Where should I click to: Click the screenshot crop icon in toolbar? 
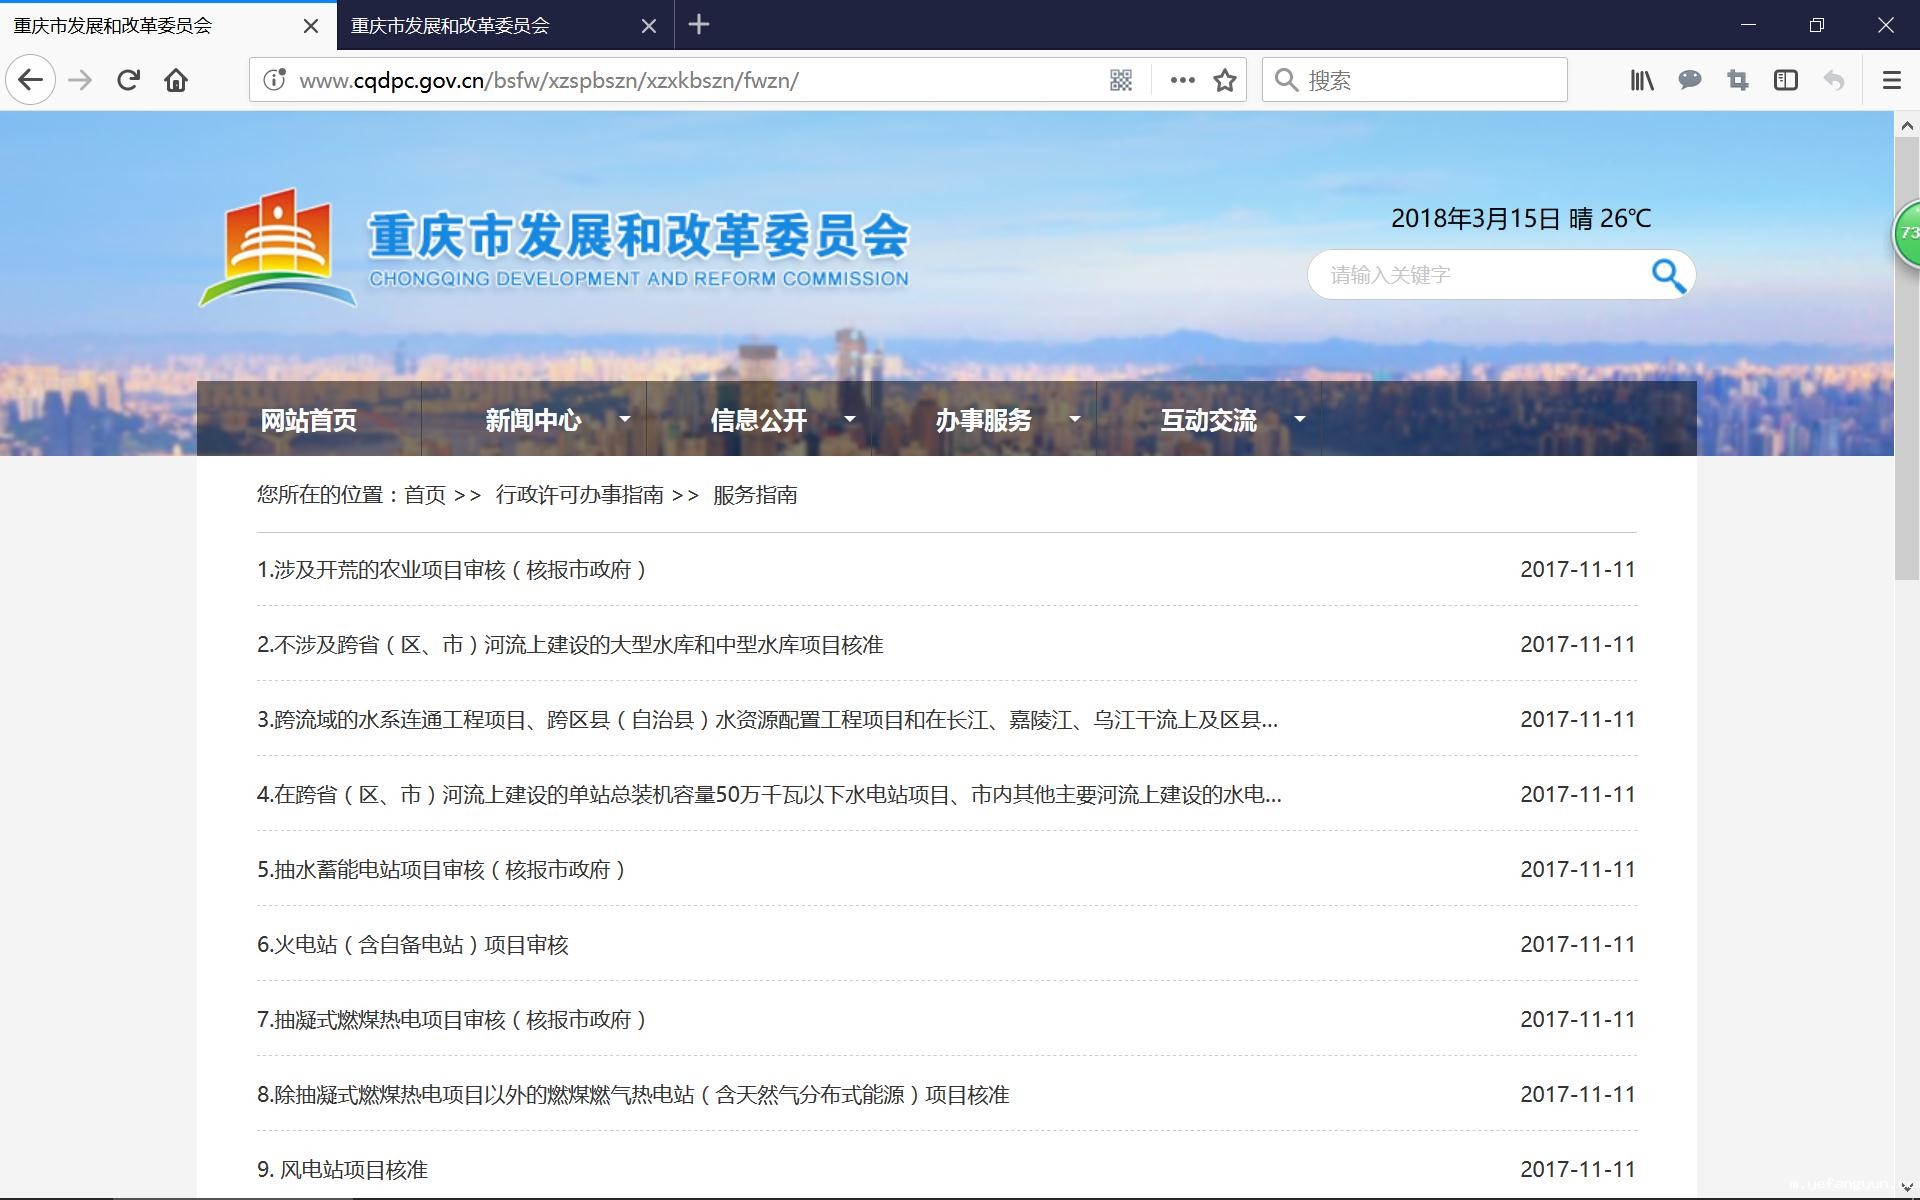coord(1737,80)
